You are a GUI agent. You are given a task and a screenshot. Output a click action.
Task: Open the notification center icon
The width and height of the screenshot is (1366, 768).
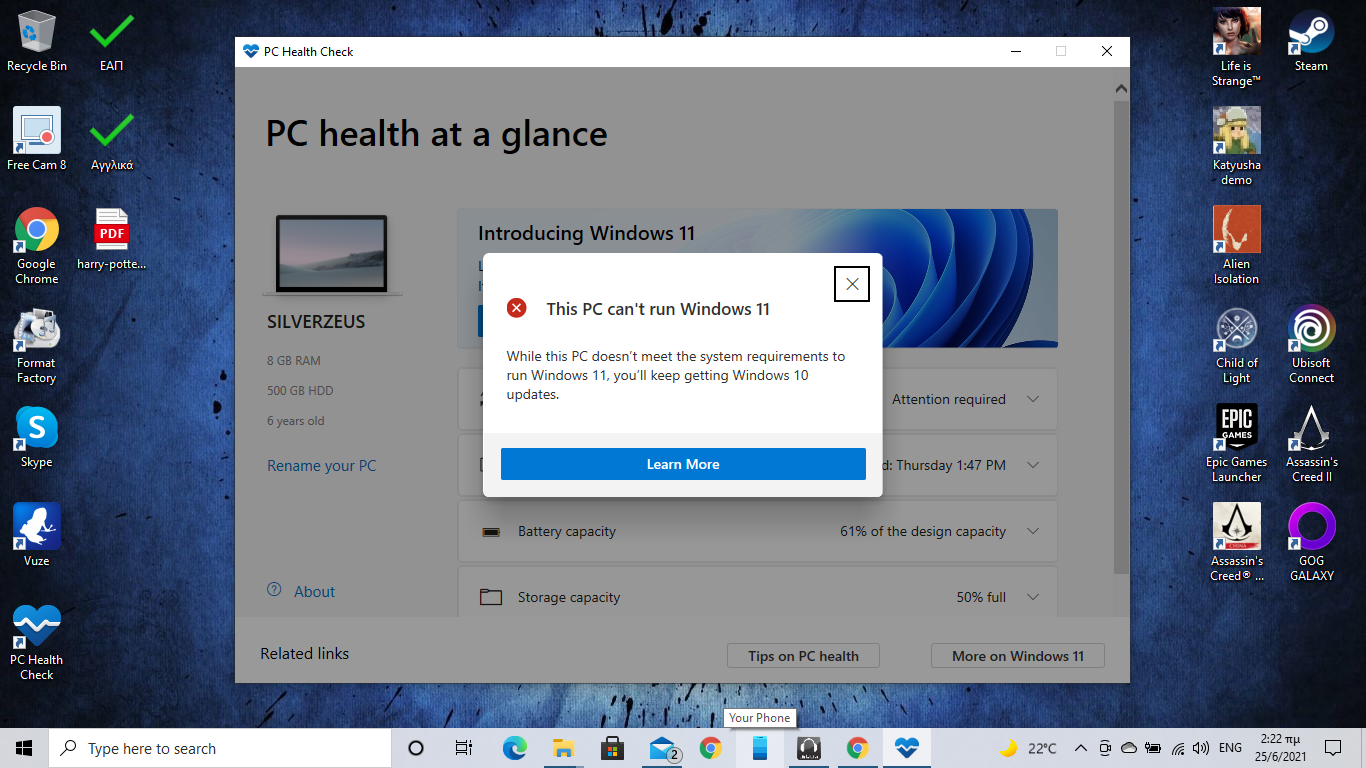(x=1332, y=748)
